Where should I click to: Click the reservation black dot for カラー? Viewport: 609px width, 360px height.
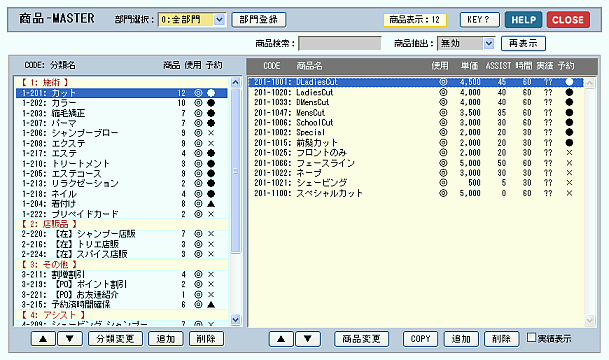pos(211,103)
